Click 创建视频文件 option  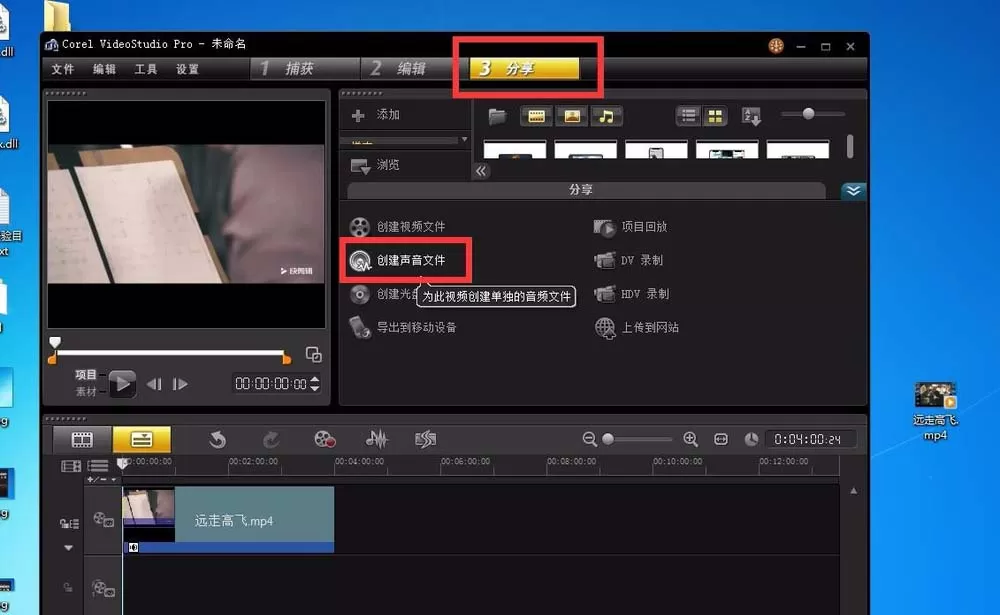coord(398,226)
